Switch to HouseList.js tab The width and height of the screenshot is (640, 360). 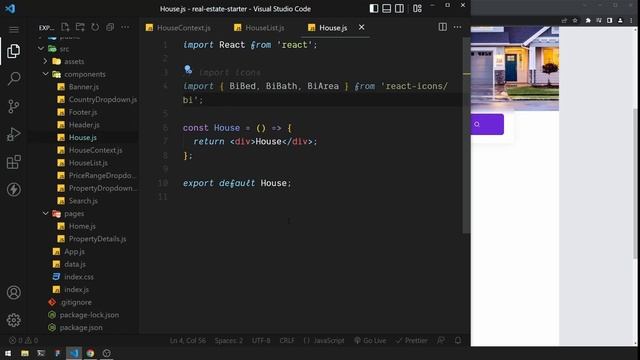coord(264,28)
